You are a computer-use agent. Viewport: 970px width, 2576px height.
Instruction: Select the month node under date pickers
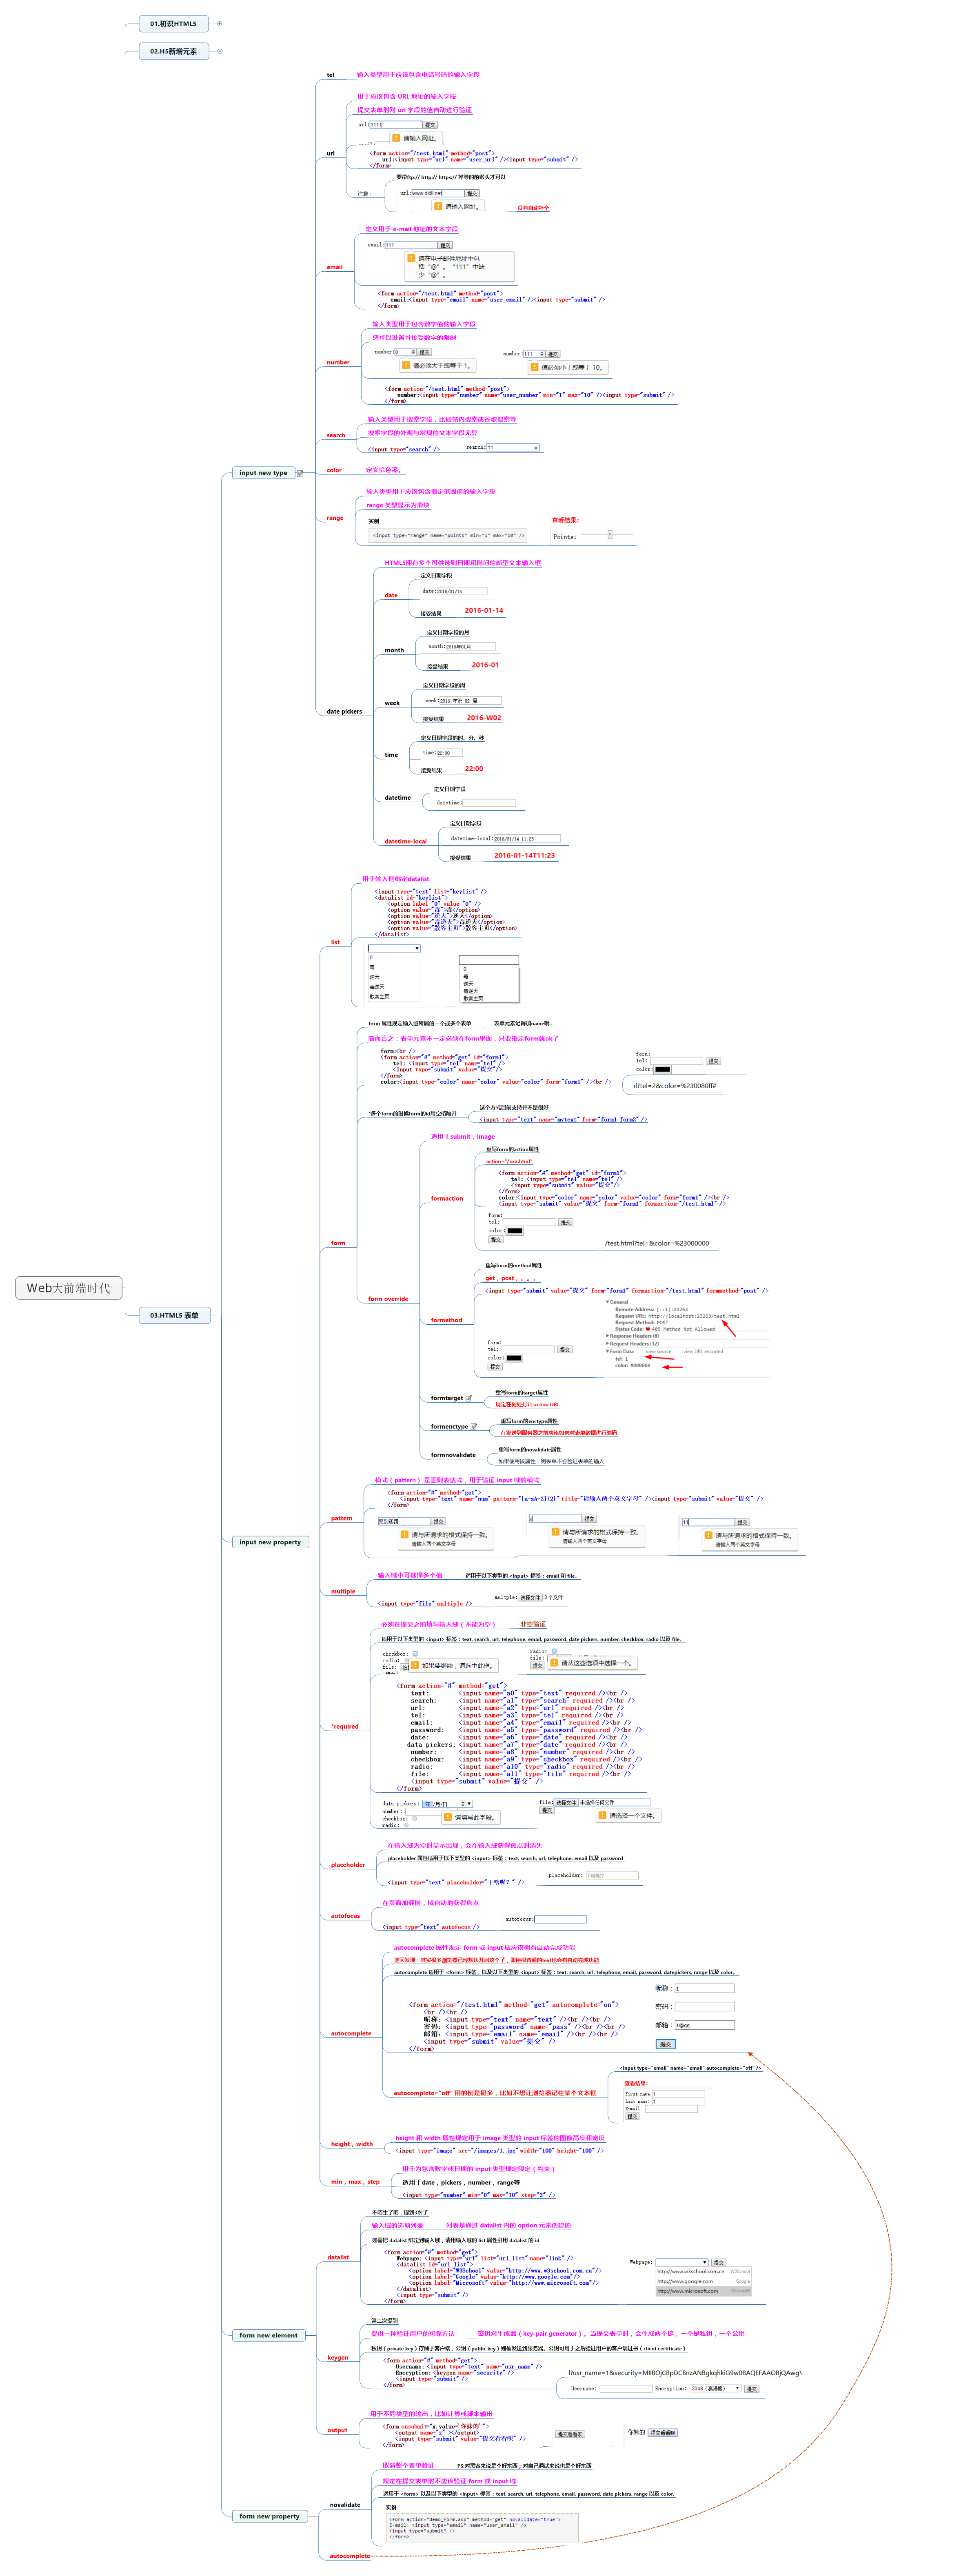tap(394, 650)
